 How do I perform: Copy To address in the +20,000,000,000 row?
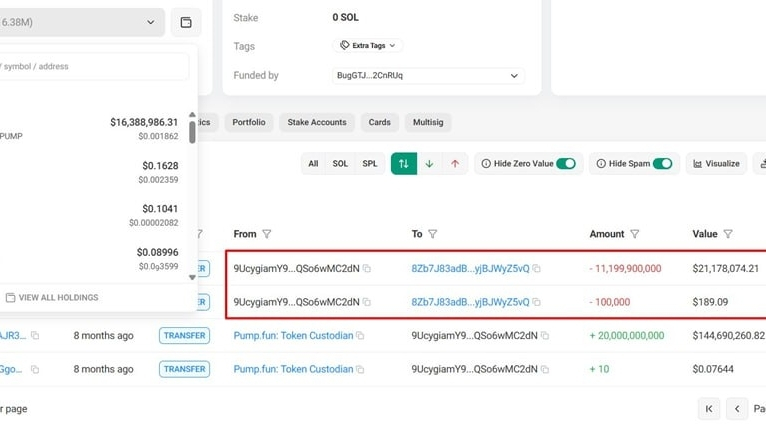pyautogui.click(x=545, y=336)
